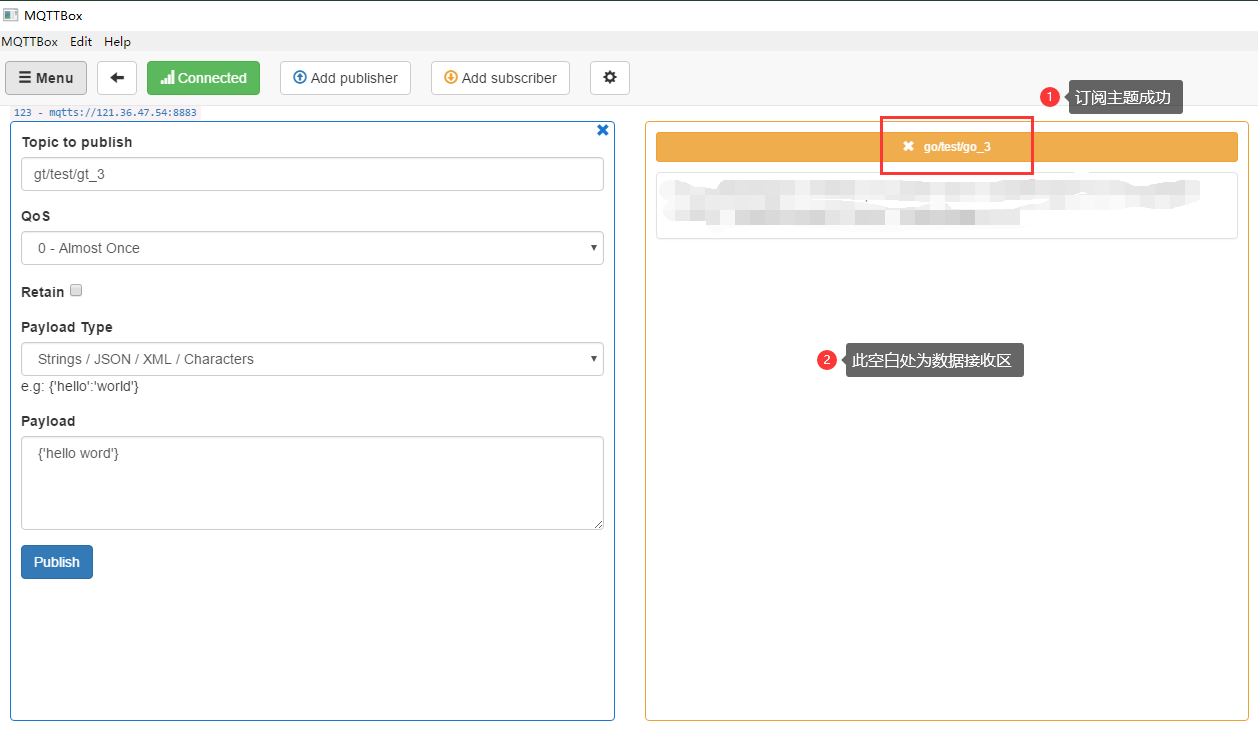Click the Topic to publish input field
1258x731 pixels.
(x=312, y=174)
